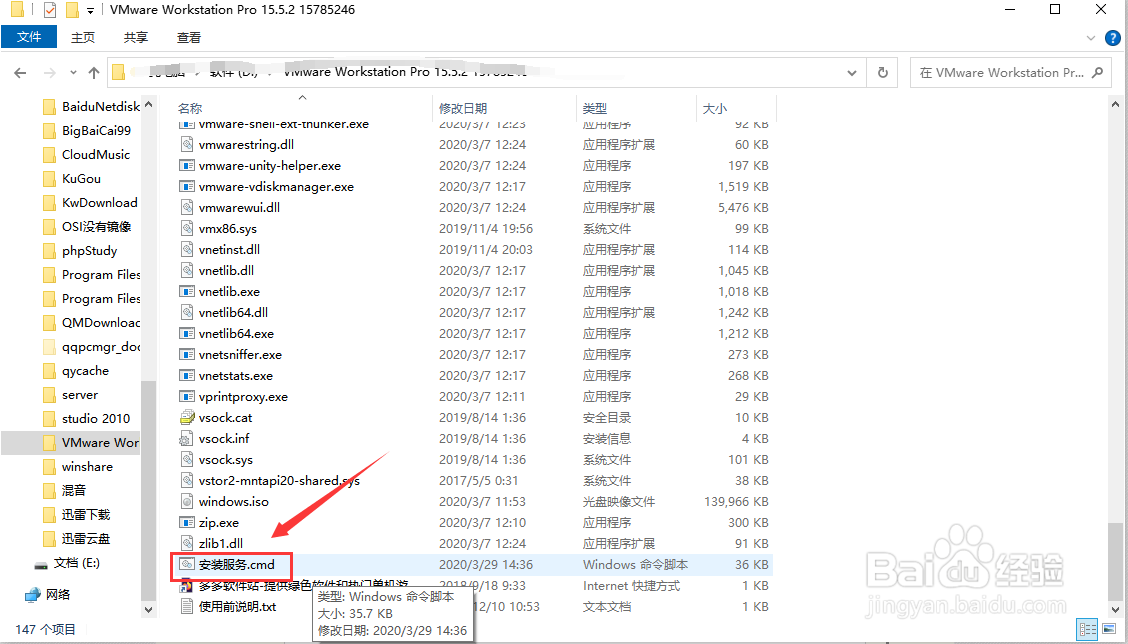Image resolution: width=1128 pixels, height=644 pixels.
Task: Refresh the current folder view
Action: tap(883, 73)
